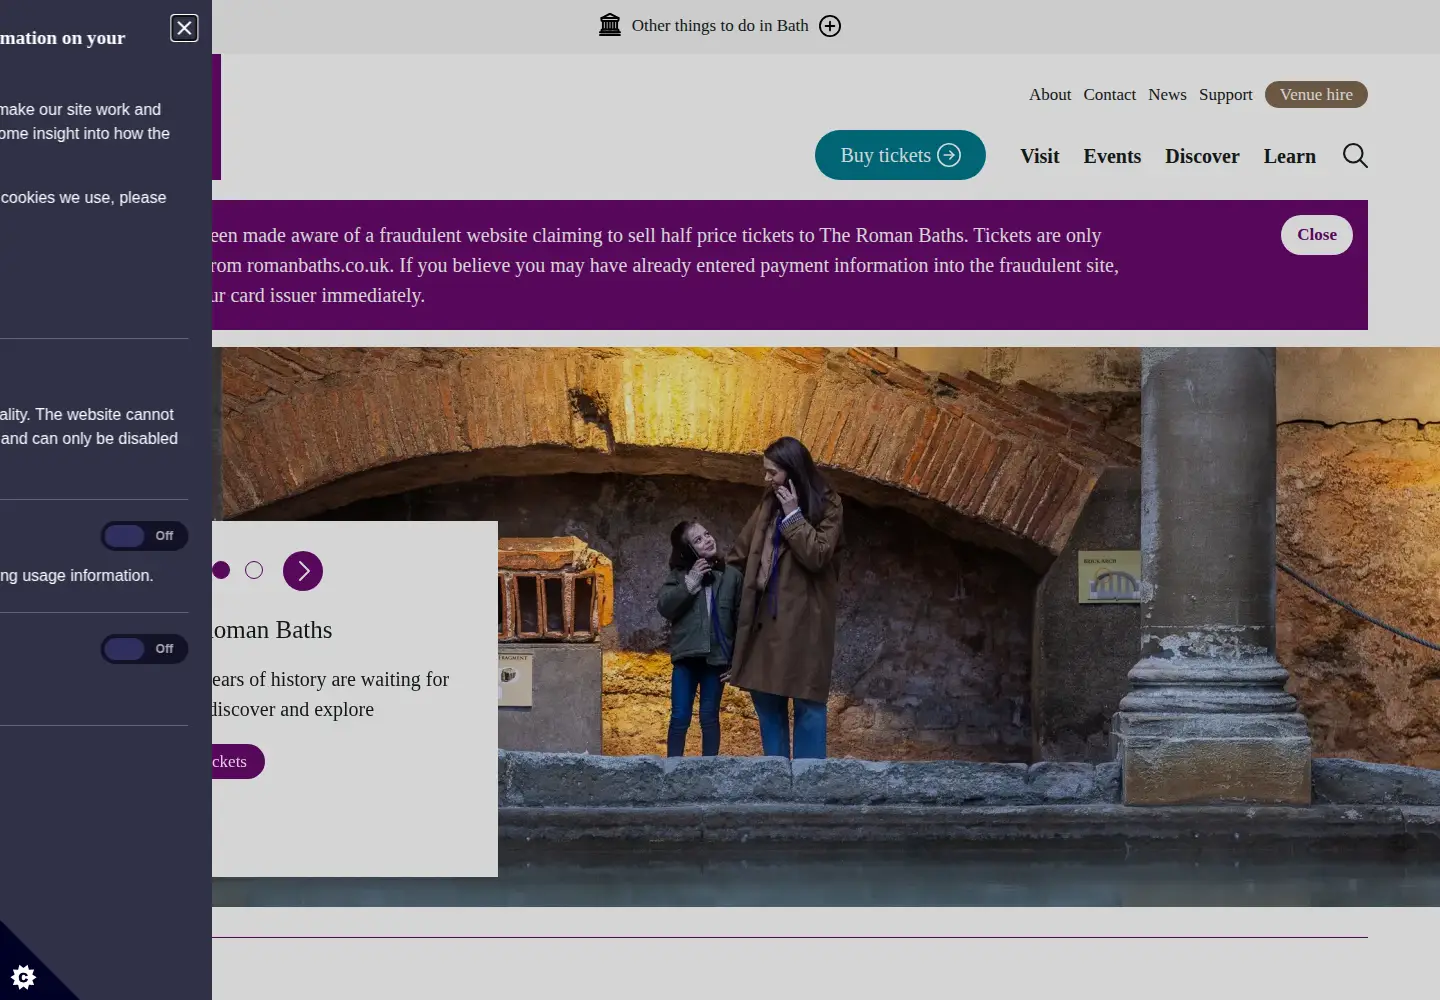Expand Other things to do in Bath
This screenshot has width=1440, height=1000.
click(x=830, y=26)
